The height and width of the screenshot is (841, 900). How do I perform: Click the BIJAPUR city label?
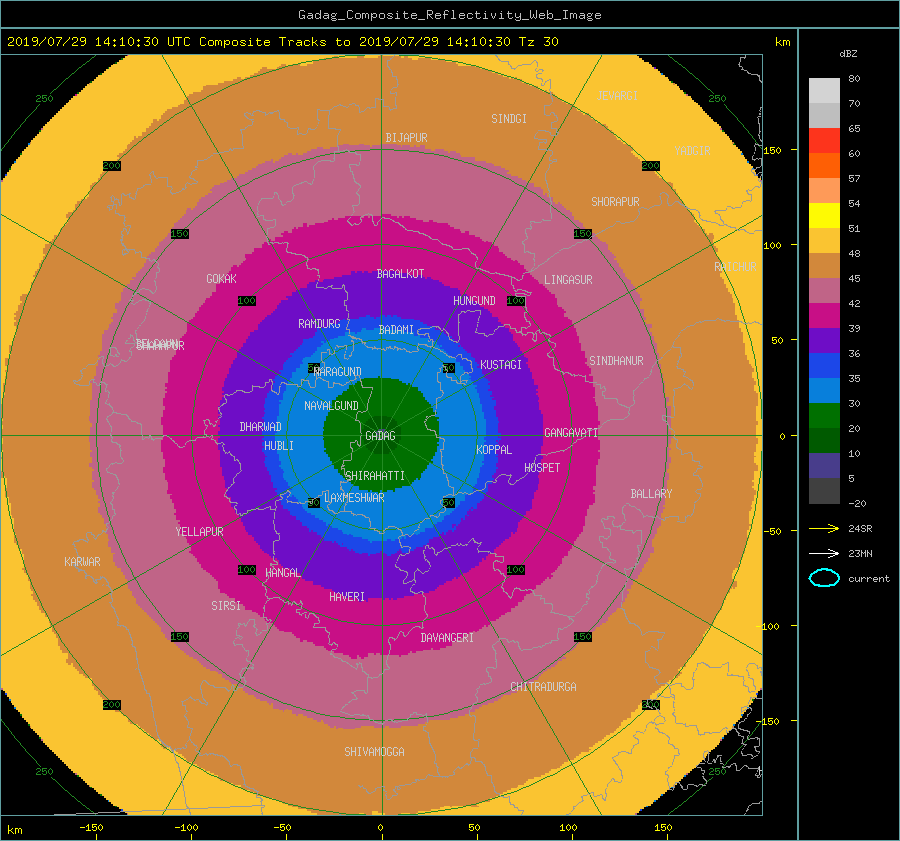(x=406, y=138)
